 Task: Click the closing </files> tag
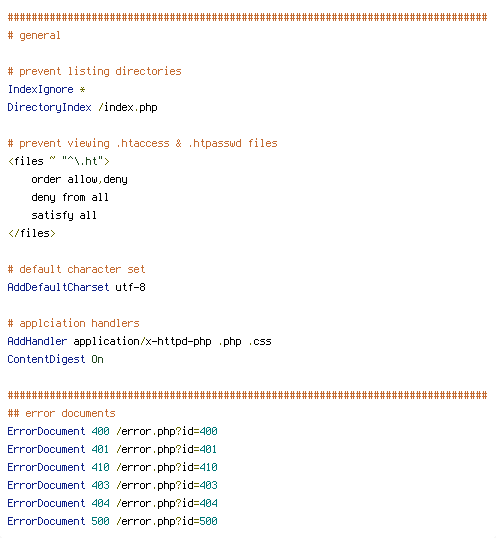[x=32, y=233]
